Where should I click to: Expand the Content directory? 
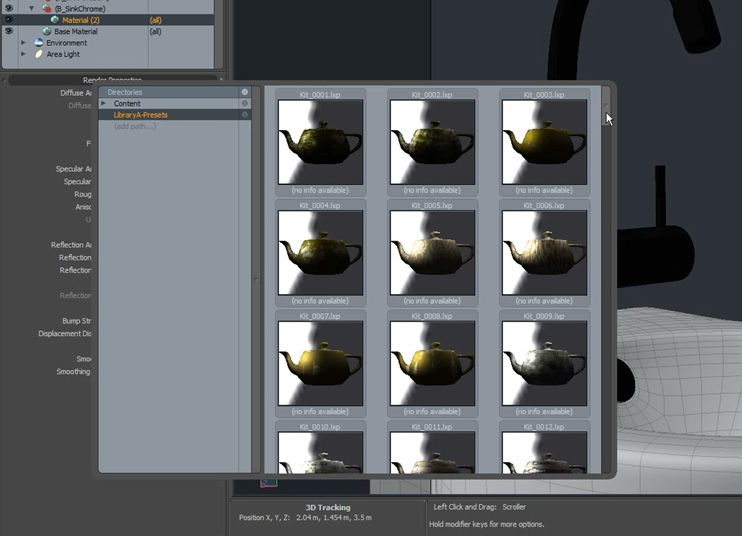pos(103,103)
